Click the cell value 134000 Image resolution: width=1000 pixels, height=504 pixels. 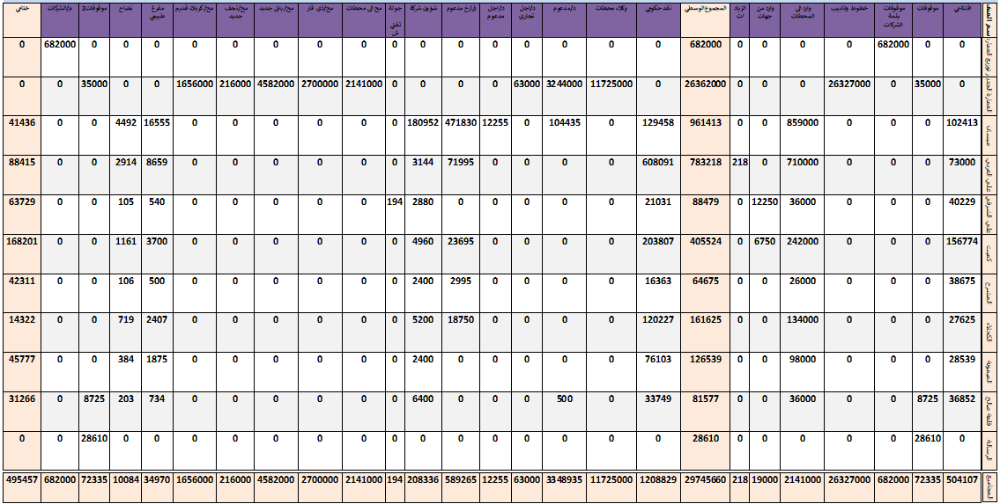click(803, 332)
